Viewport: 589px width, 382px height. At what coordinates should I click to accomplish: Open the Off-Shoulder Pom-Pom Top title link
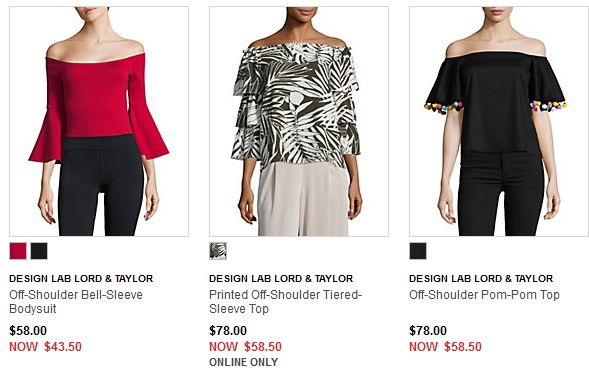pyautogui.click(x=484, y=295)
